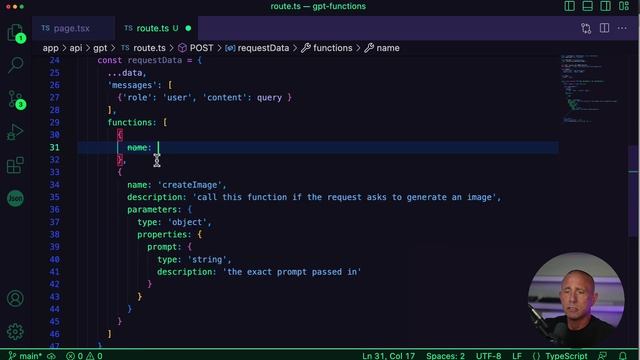Click 'properties:' key on line 38
The height and width of the screenshot is (360, 640).
[164, 235]
